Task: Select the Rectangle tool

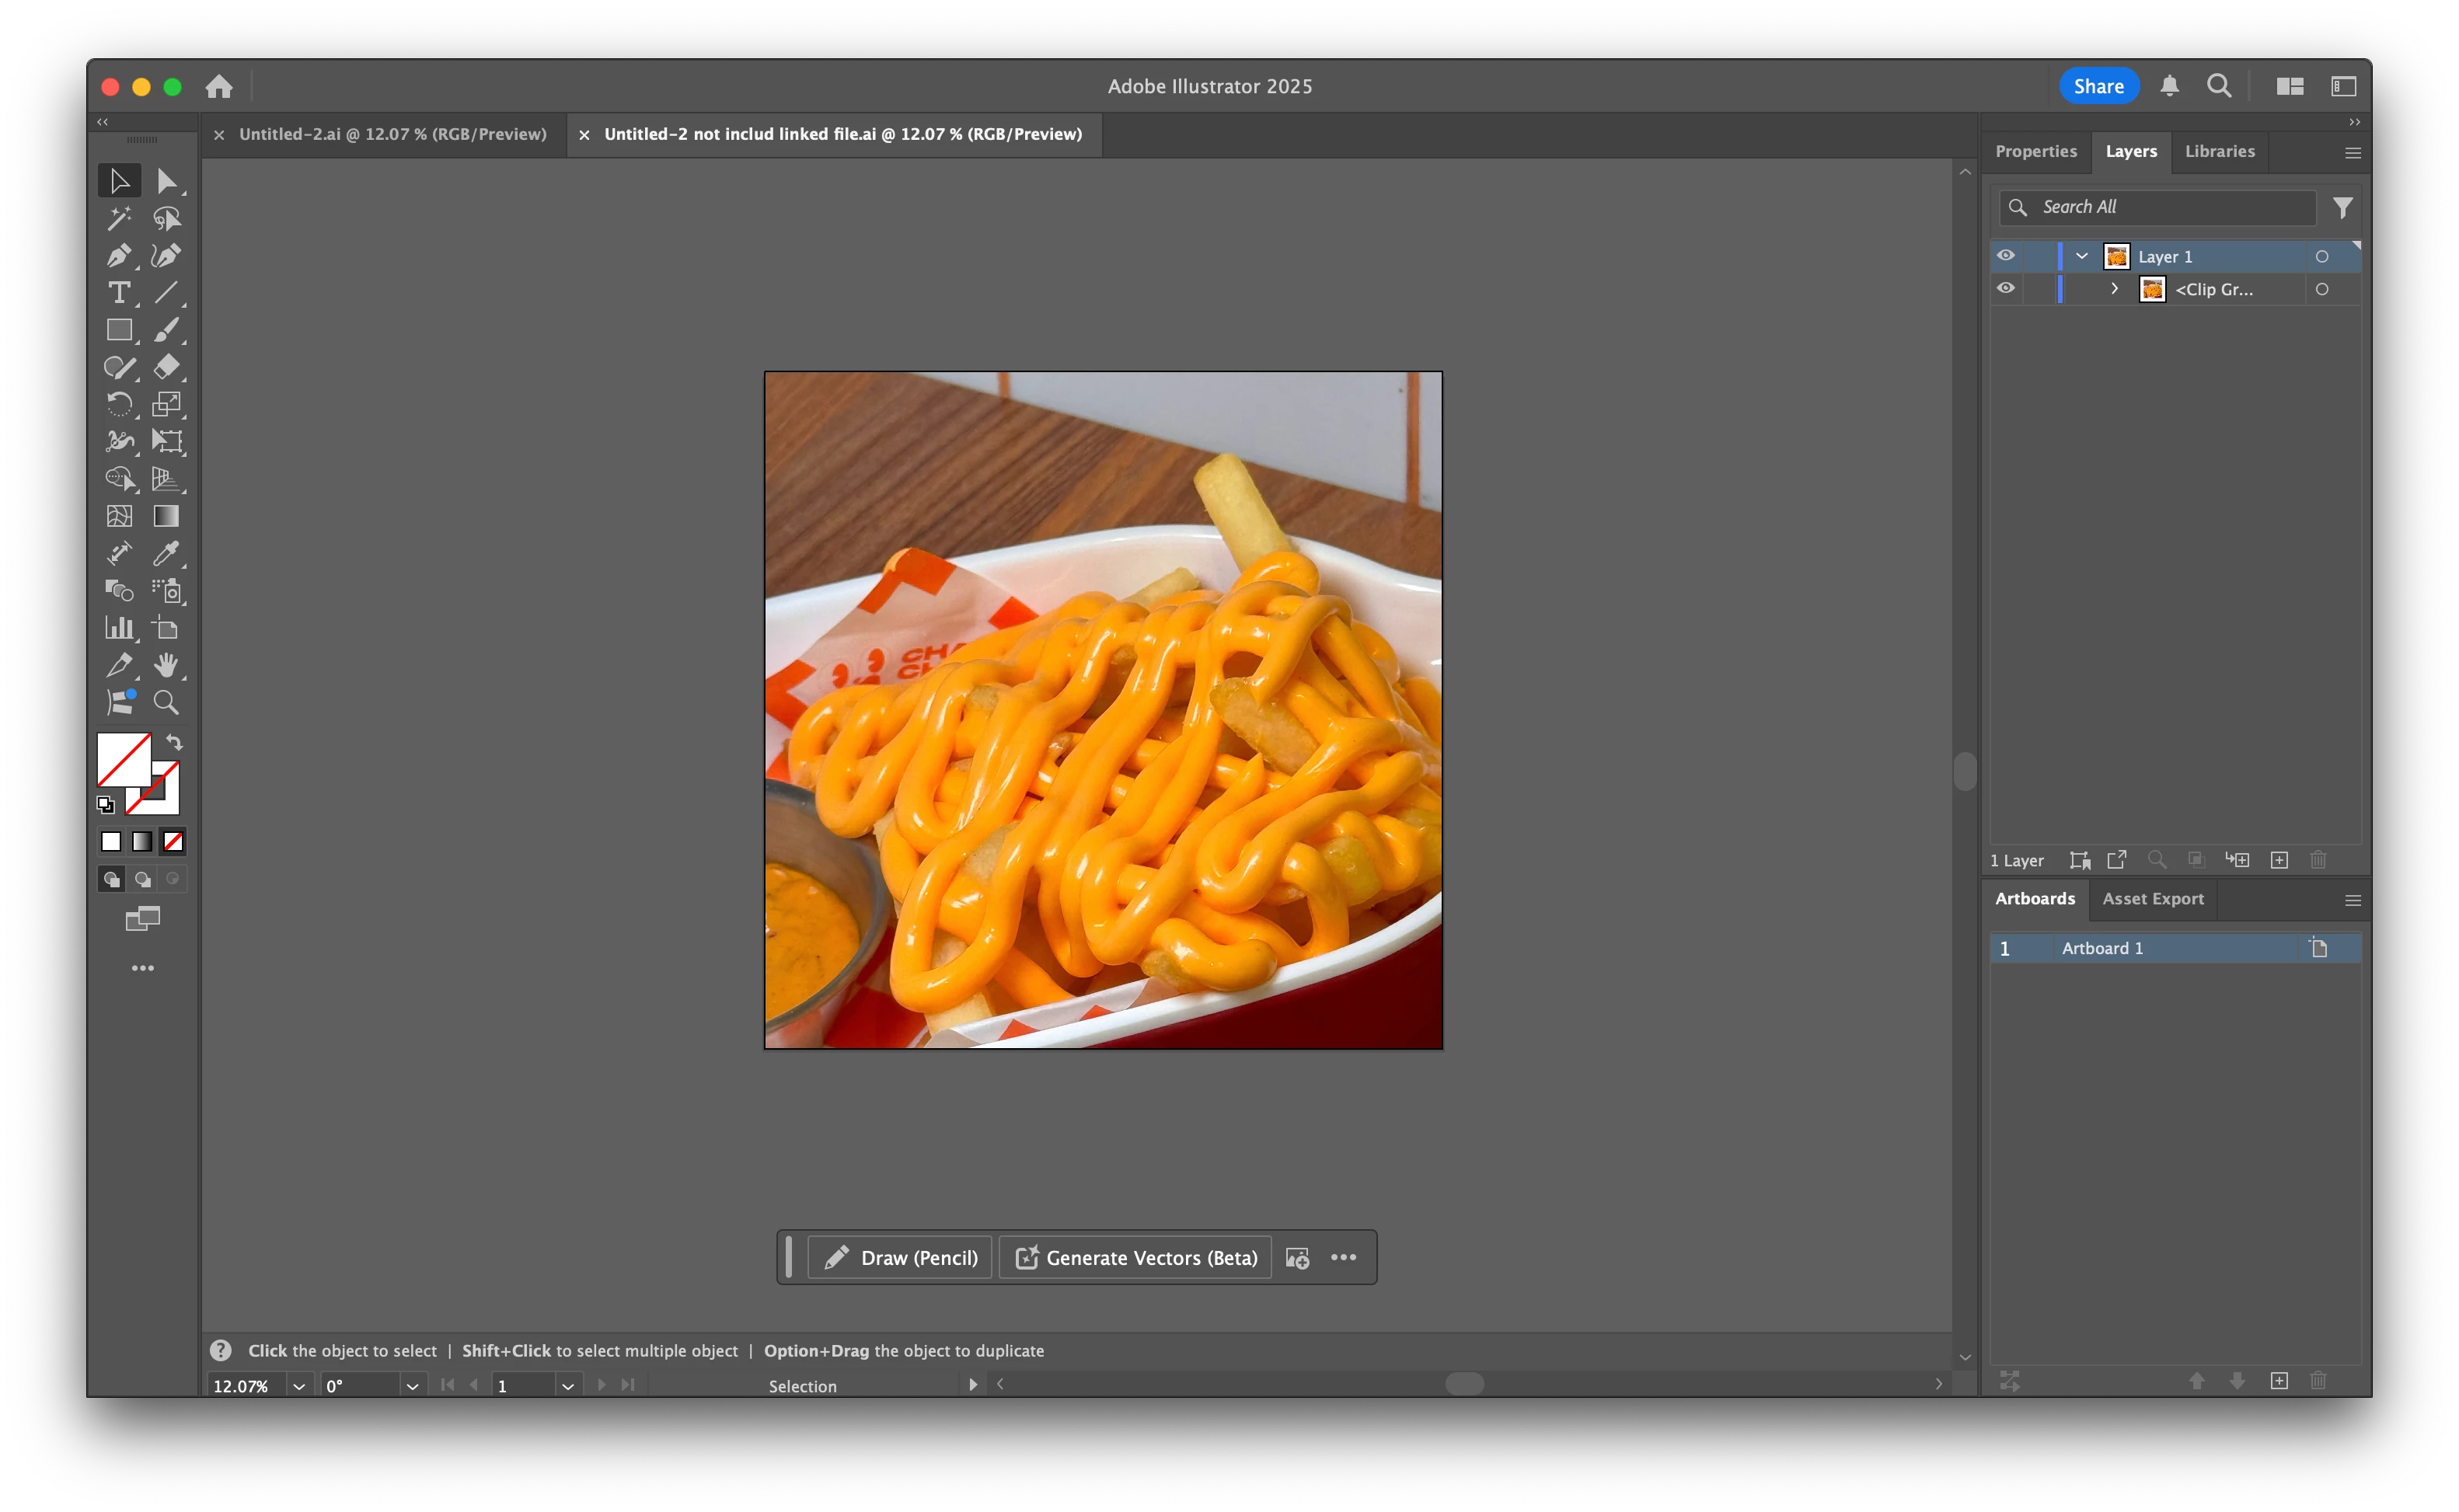Action: (118, 330)
